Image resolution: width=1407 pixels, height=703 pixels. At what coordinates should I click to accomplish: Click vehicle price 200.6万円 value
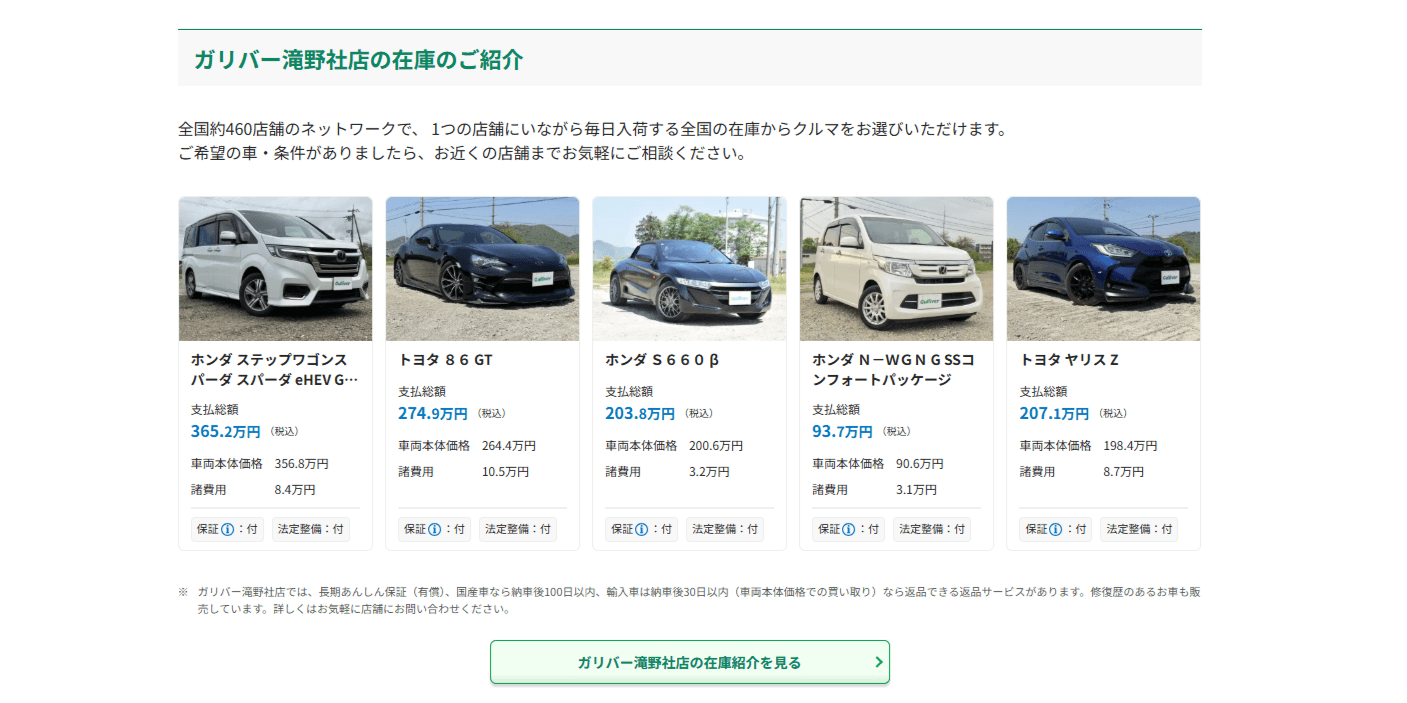coord(716,446)
